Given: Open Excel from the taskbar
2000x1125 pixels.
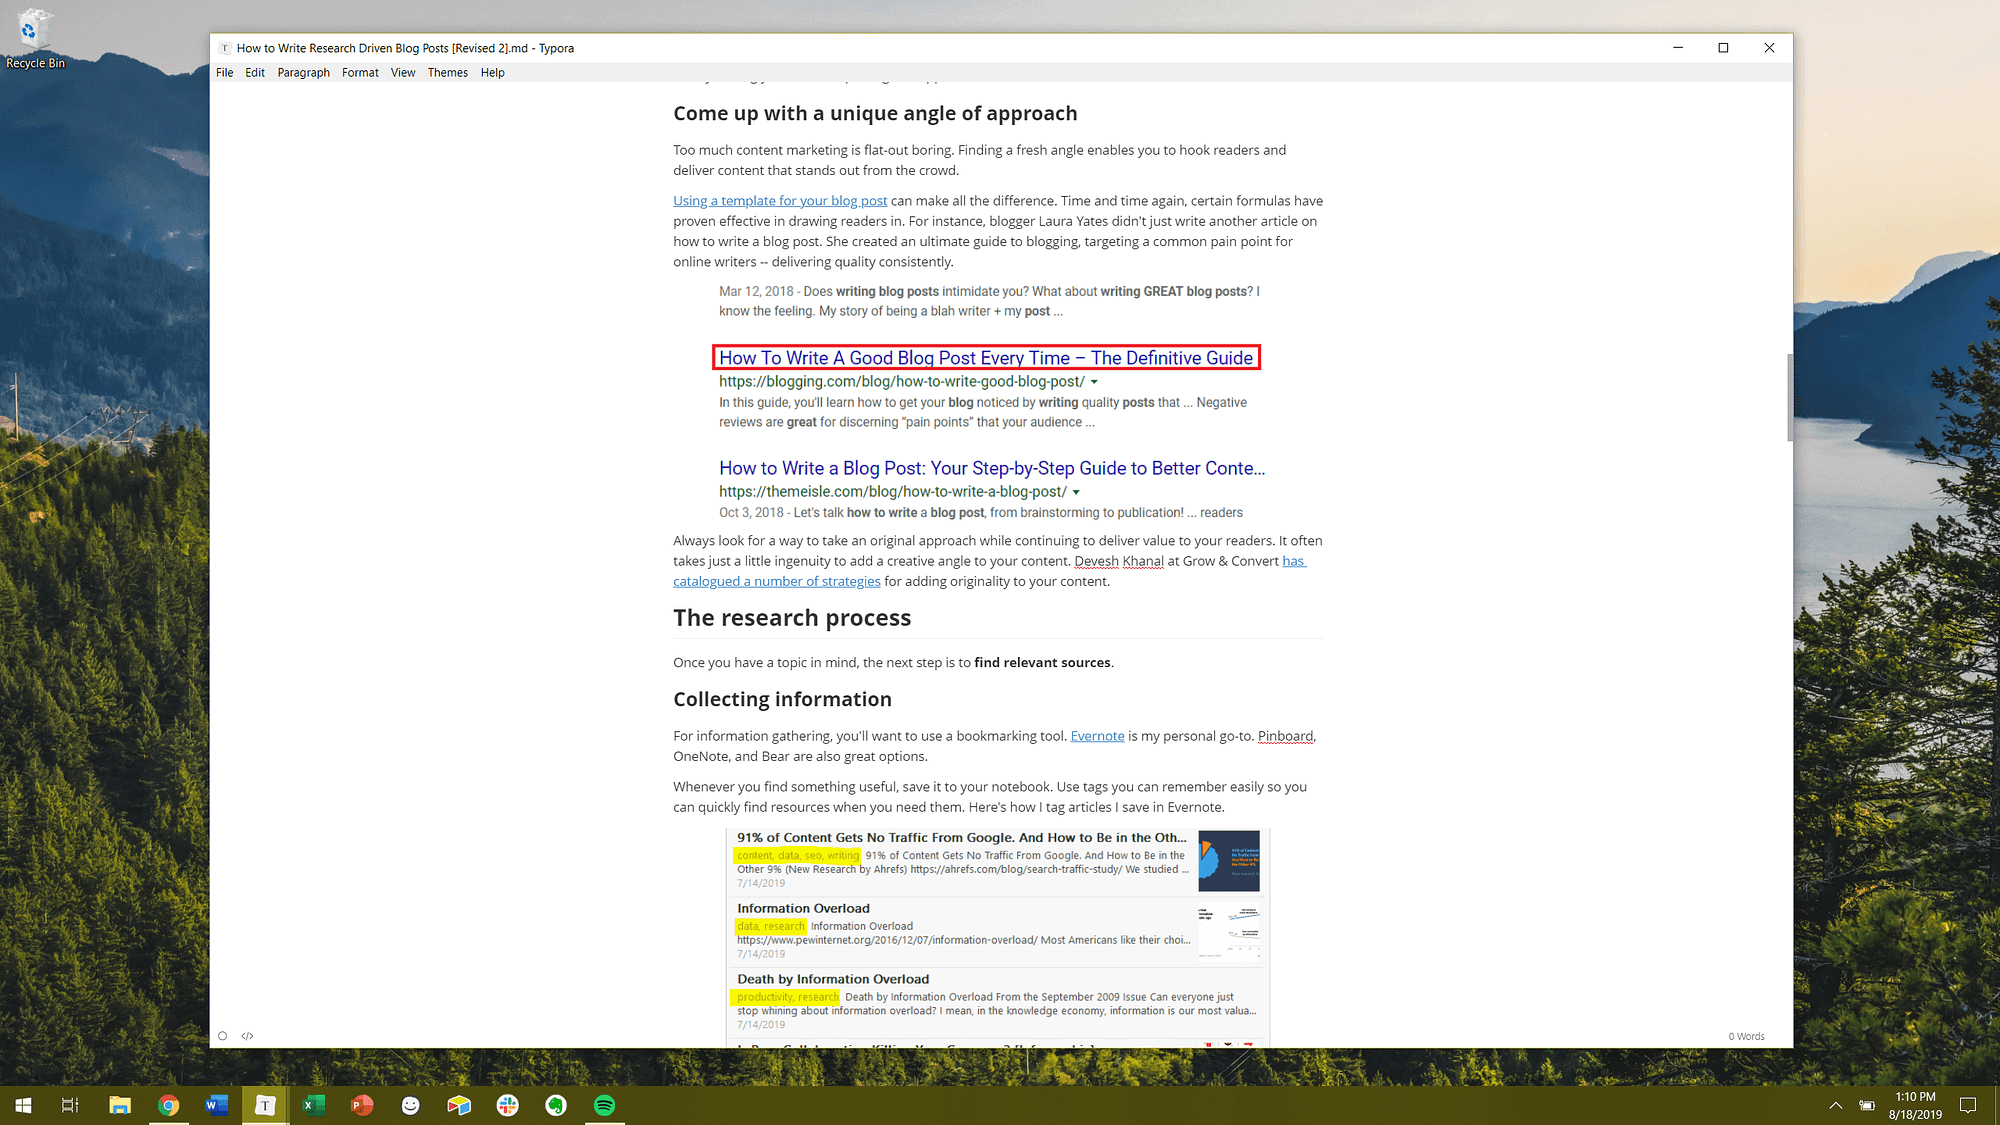Looking at the screenshot, I should click(313, 1105).
